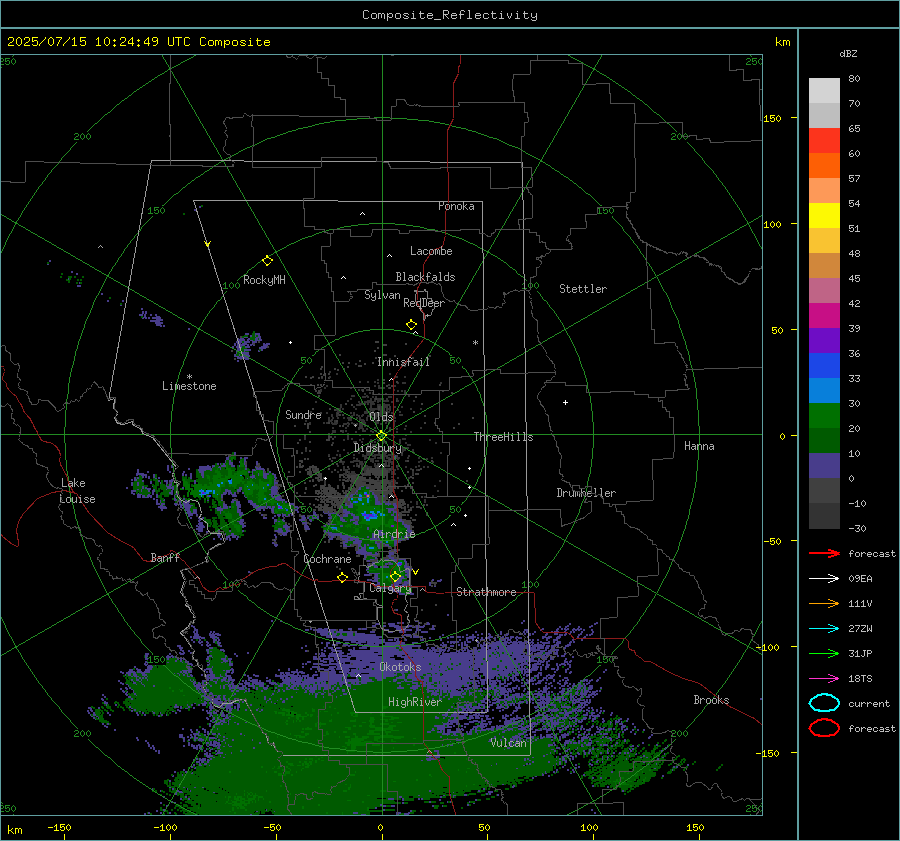This screenshot has width=900, height=841.
Task: Click the Banff town label
Action: pos(165,557)
